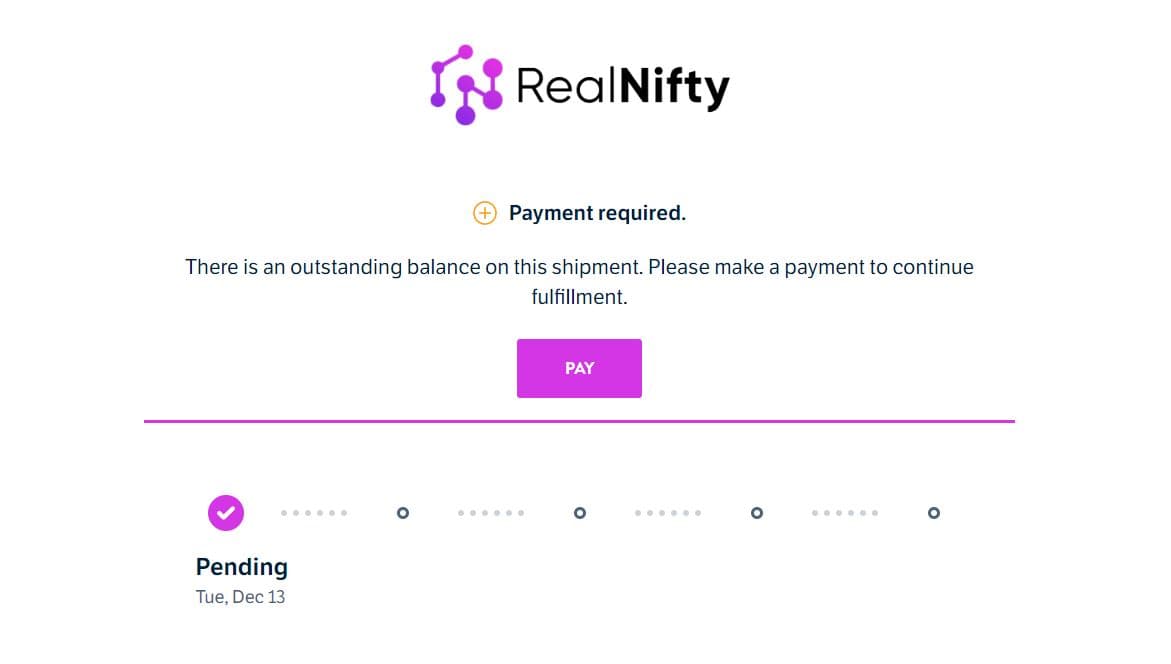Click the outstanding balance message text
This screenshot has width=1171, height=664.
(580, 282)
